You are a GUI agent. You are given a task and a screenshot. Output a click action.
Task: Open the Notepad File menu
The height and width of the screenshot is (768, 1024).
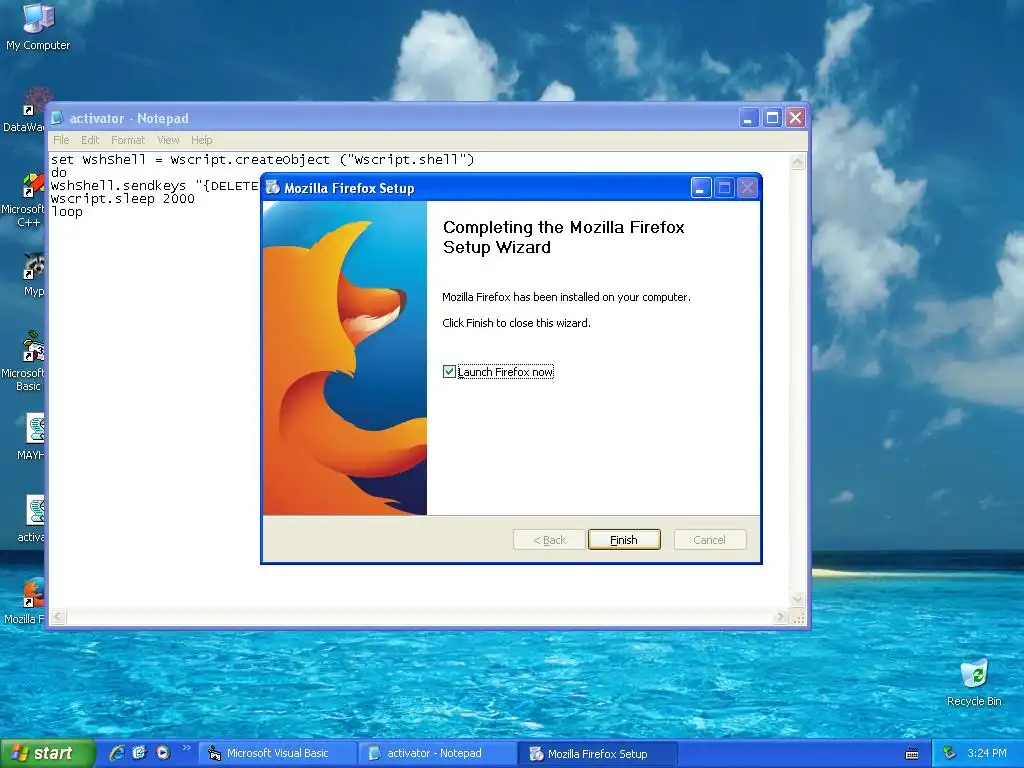(61, 140)
